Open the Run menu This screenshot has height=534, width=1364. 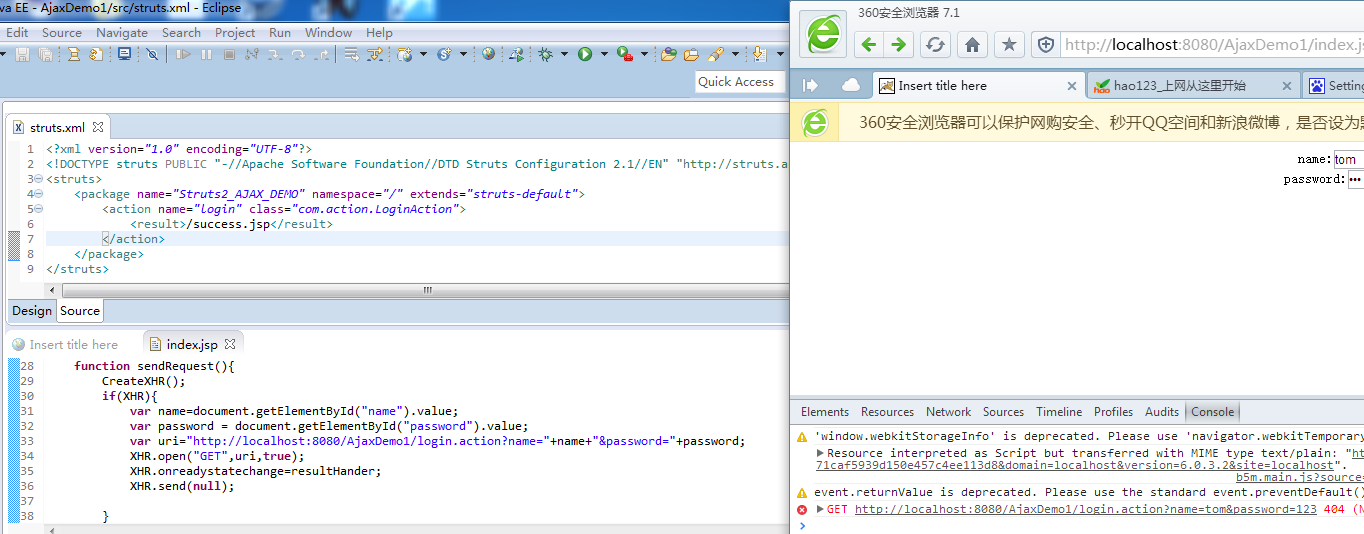pos(280,32)
